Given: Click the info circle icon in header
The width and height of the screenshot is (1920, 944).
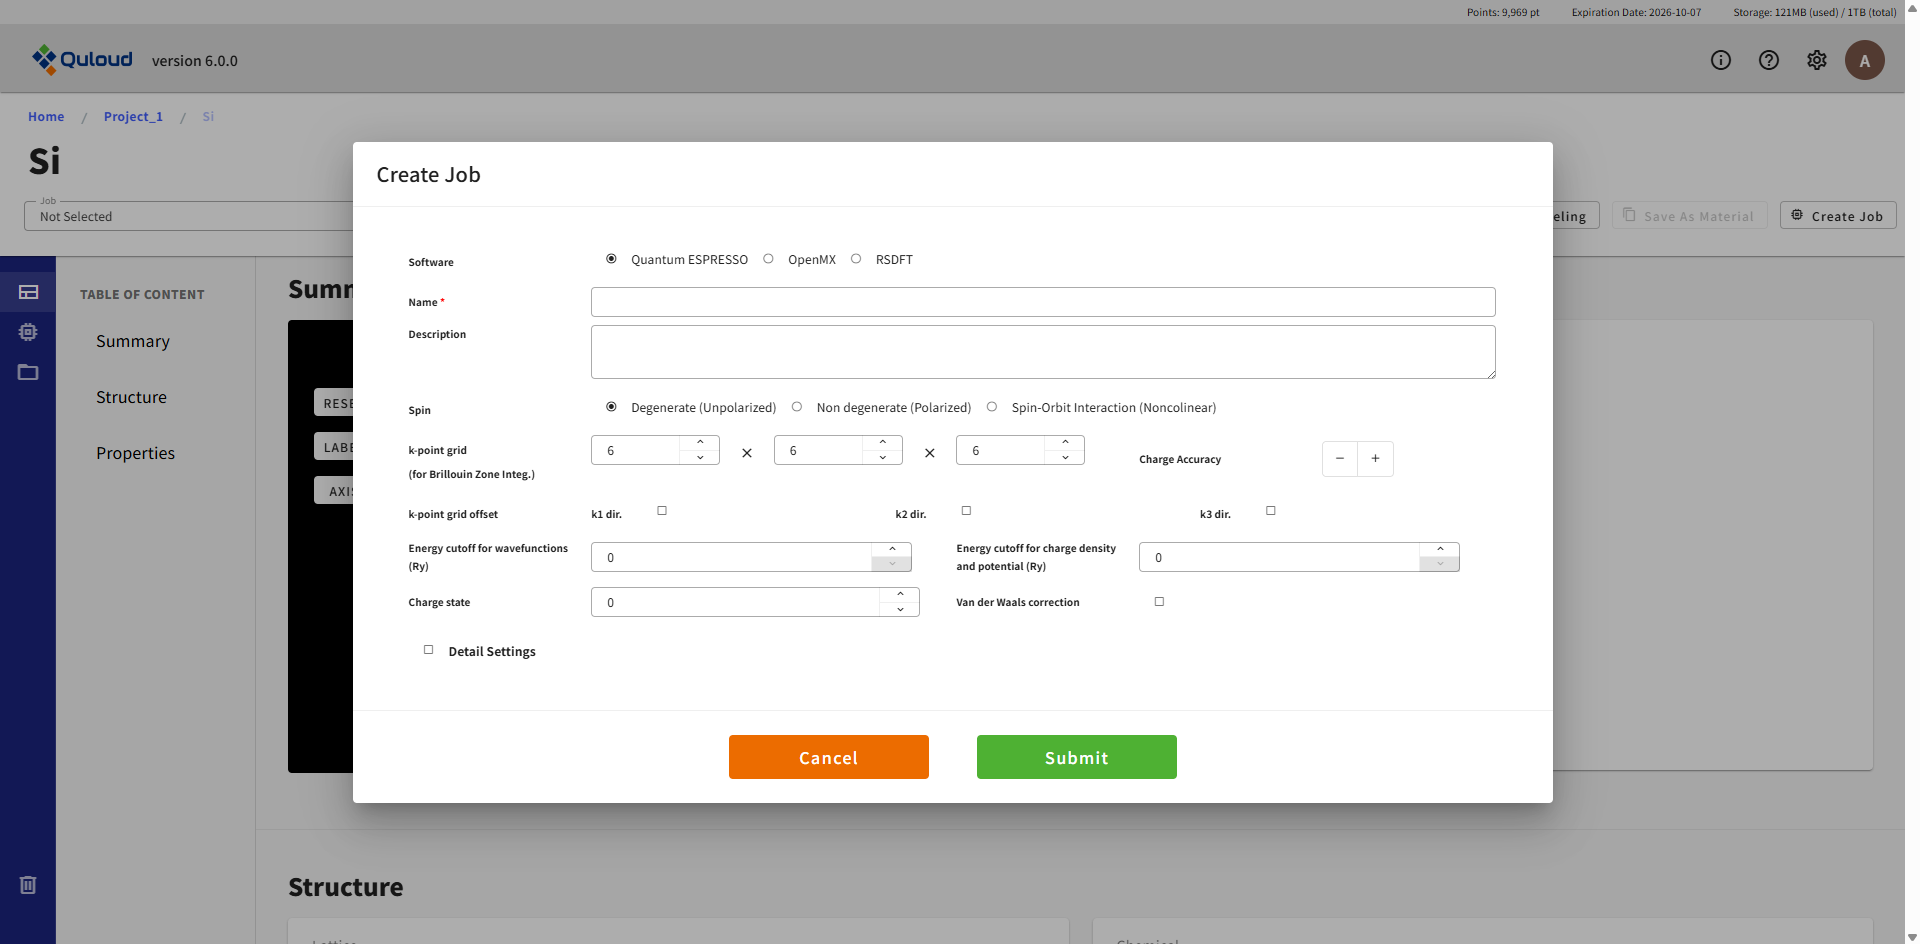Looking at the screenshot, I should coord(1720,60).
